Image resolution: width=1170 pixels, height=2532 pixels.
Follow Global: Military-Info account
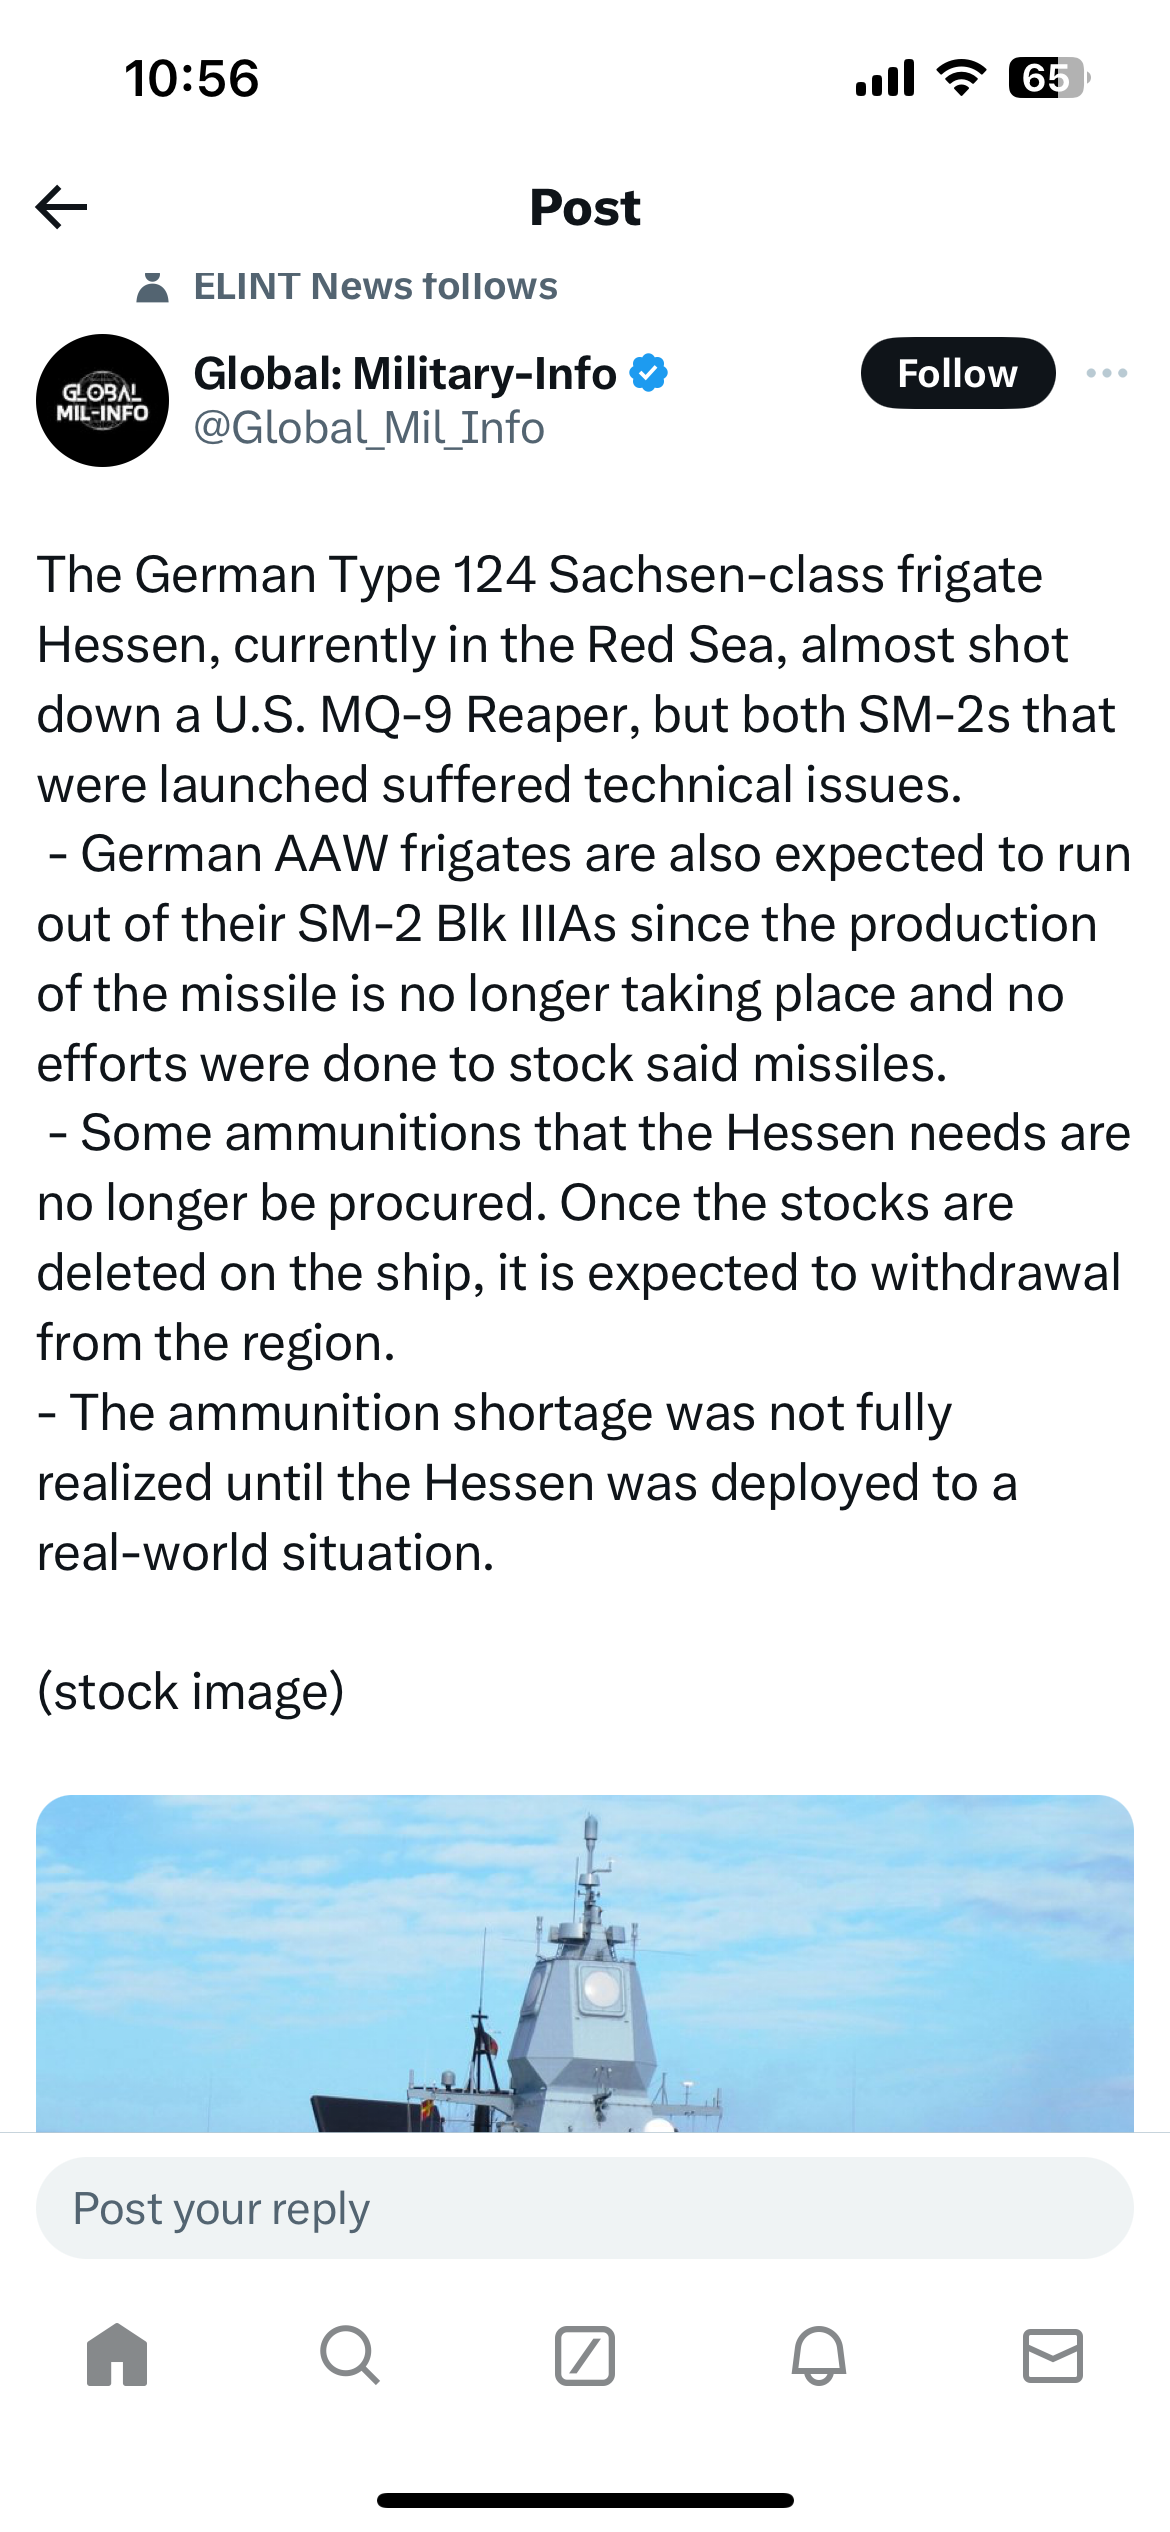click(x=957, y=373)
